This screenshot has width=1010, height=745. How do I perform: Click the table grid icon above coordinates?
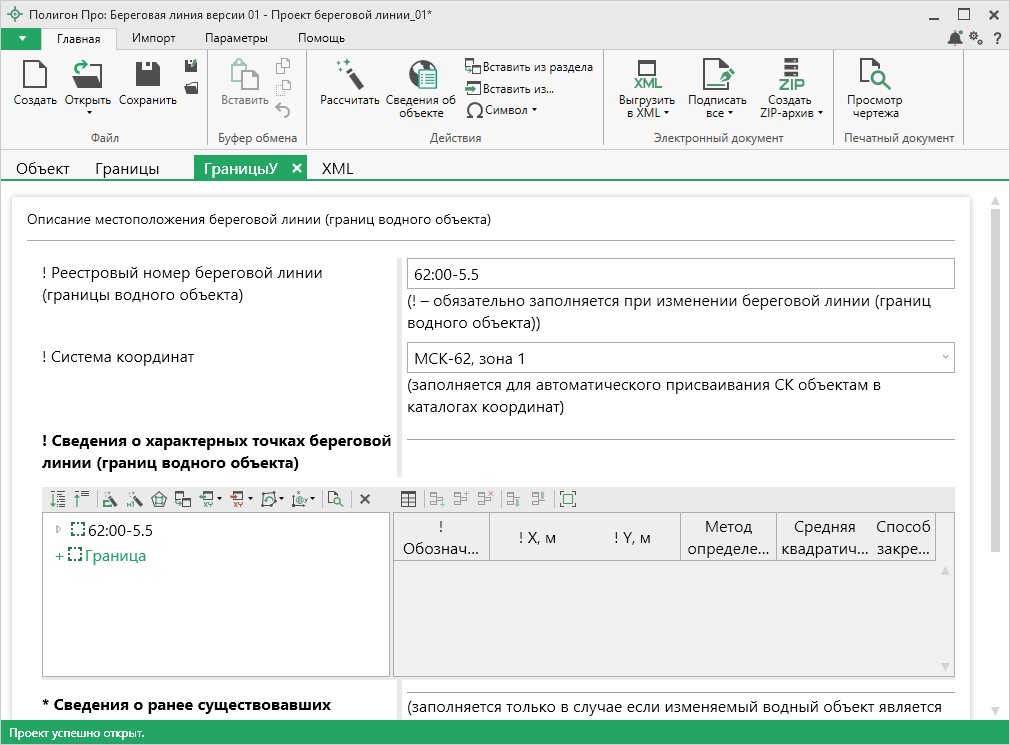click(409, 499)
